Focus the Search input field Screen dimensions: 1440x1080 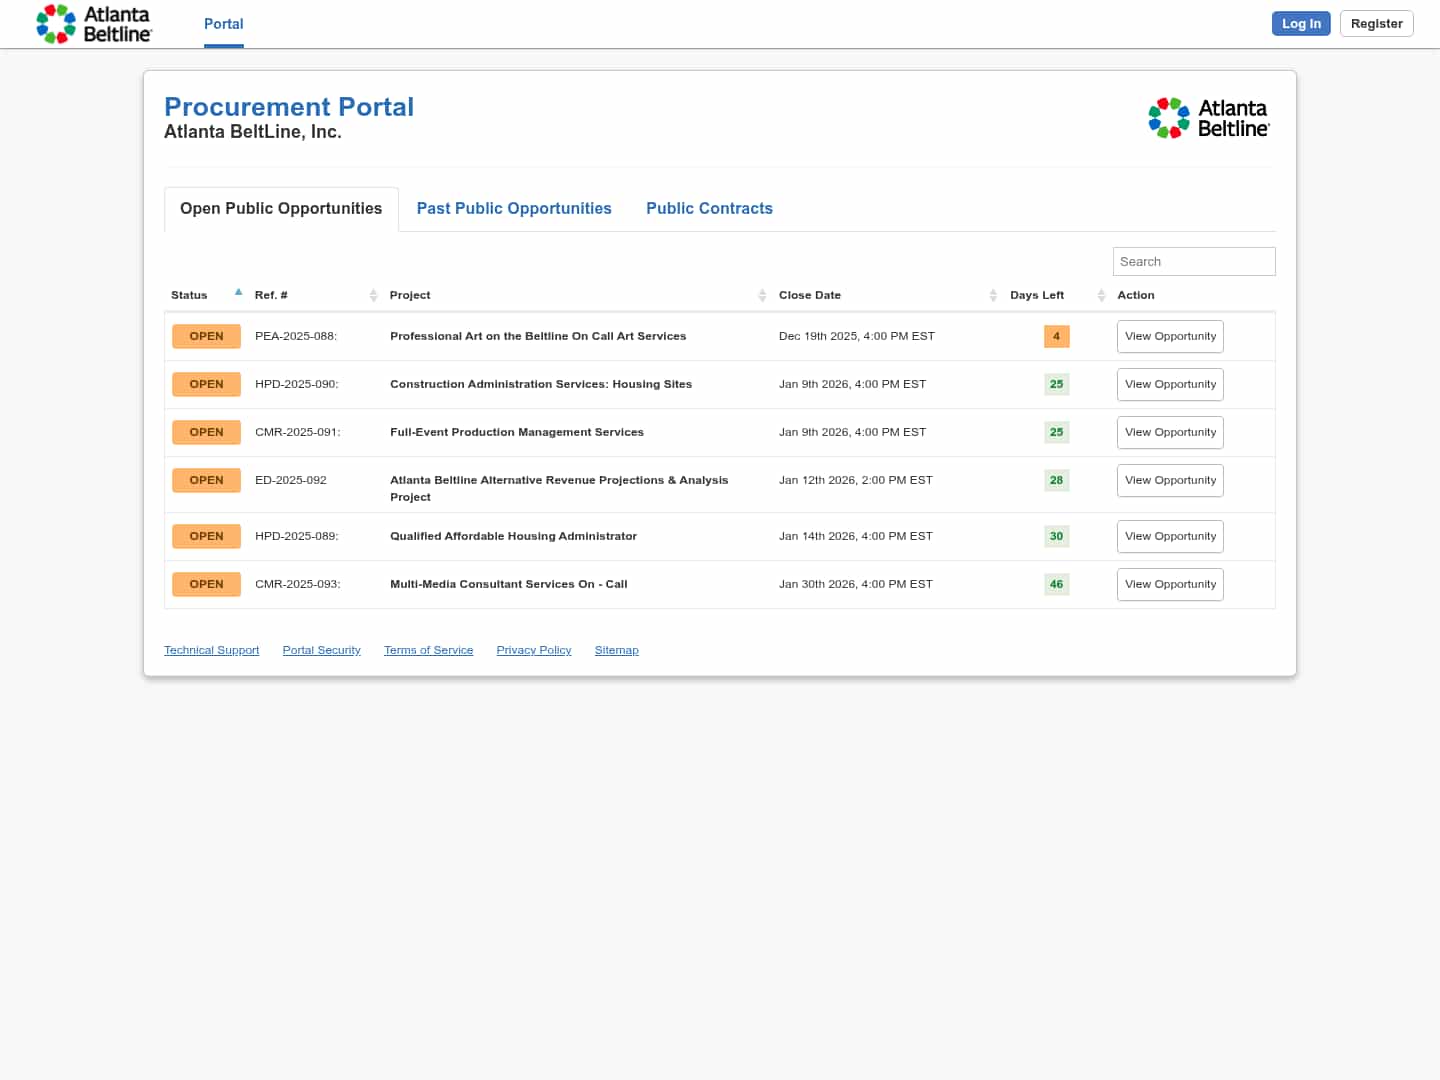[1194, 261]
